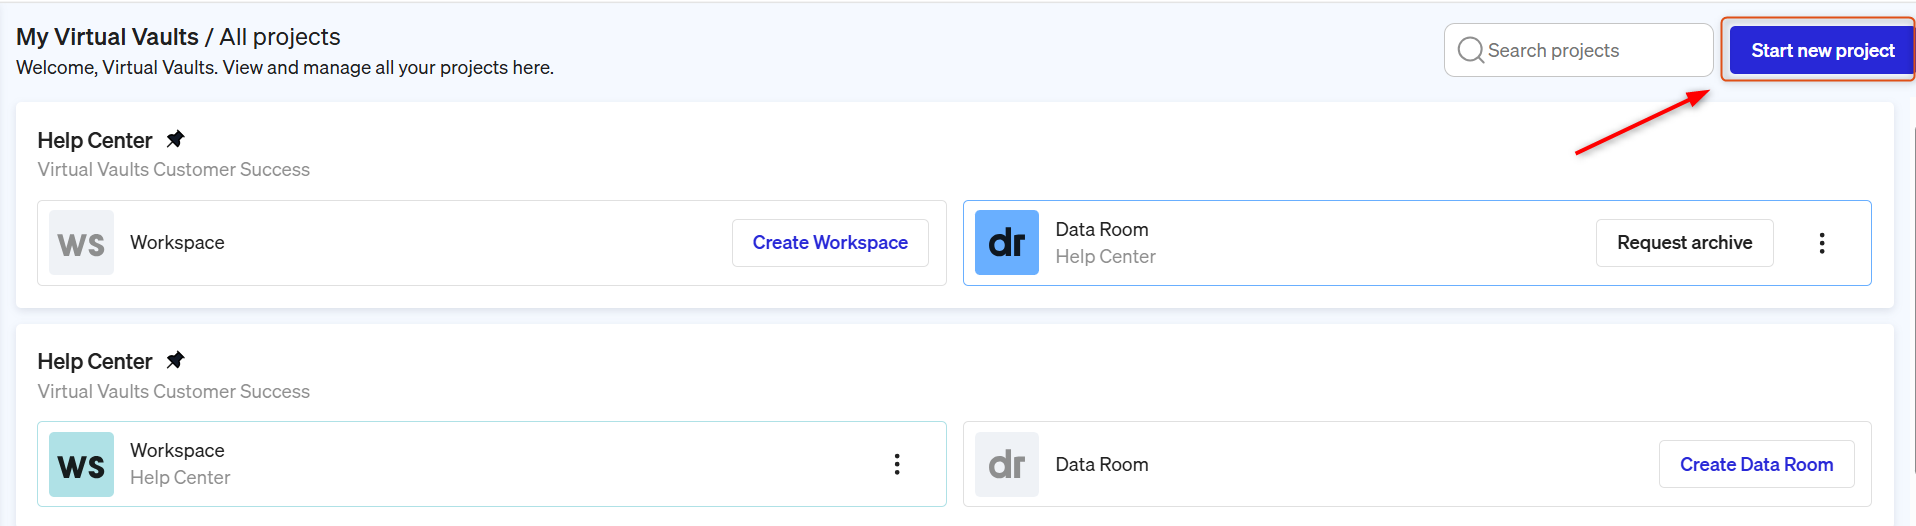The height and width of the screenshot is (526, 1916).
Task: Click the Start new project button
Action: tap(1822, 50)
